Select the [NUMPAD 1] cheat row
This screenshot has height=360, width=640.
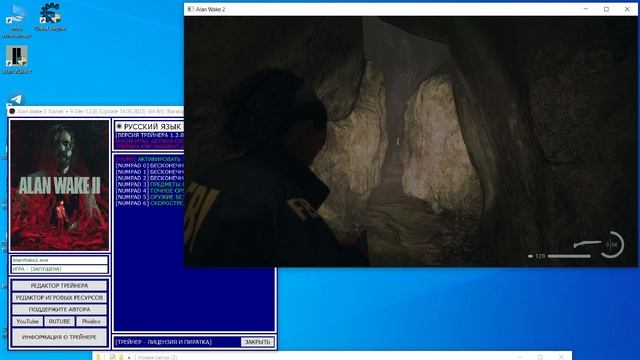(149, 172)
